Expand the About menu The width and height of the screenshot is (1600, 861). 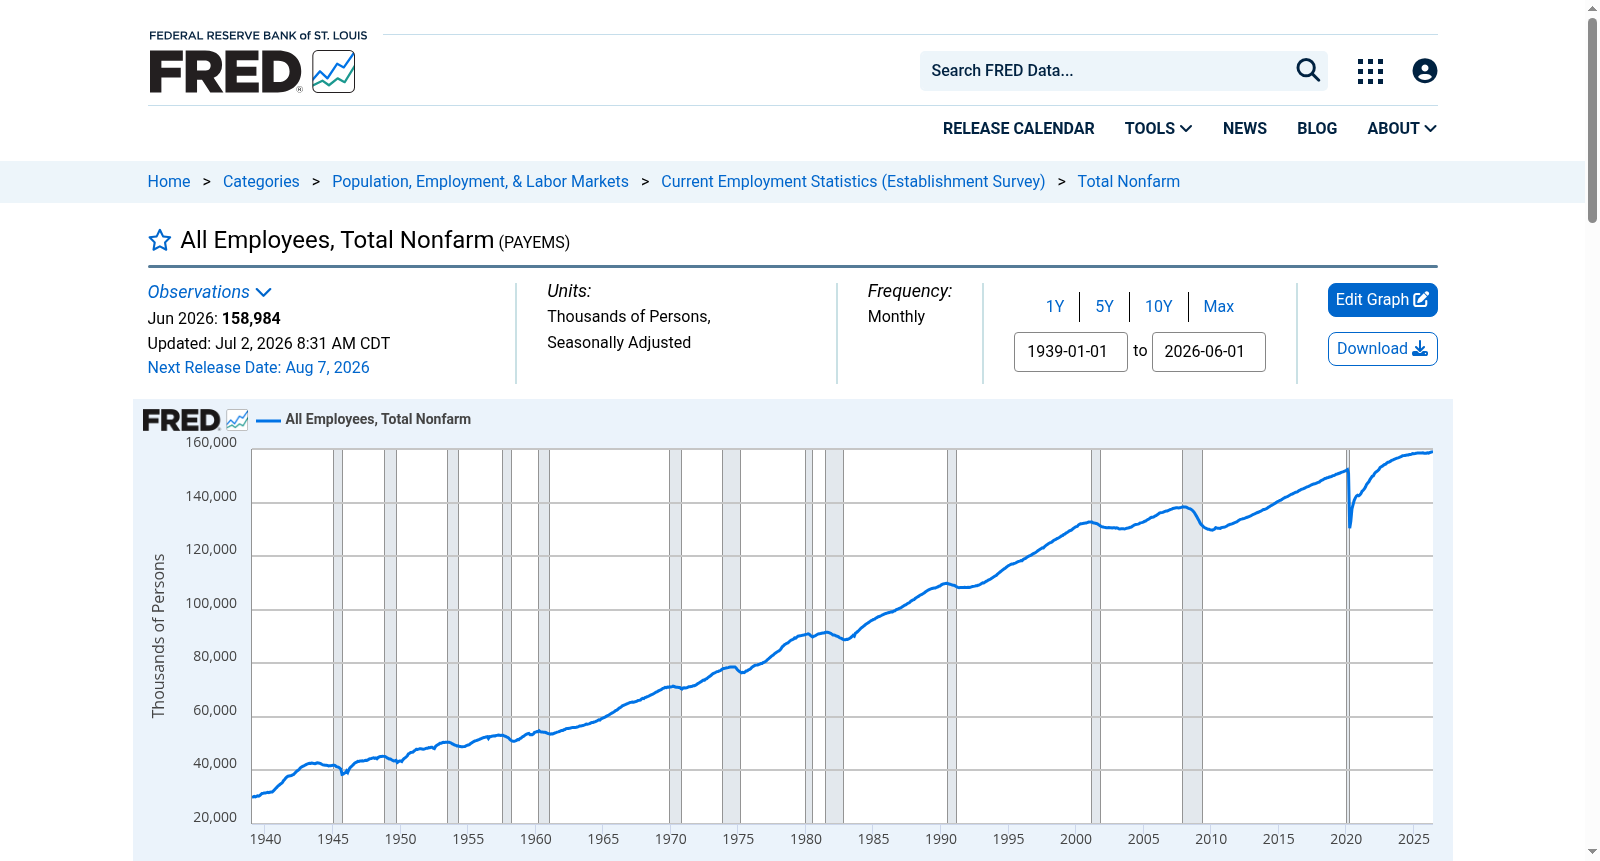(1402, 128)
